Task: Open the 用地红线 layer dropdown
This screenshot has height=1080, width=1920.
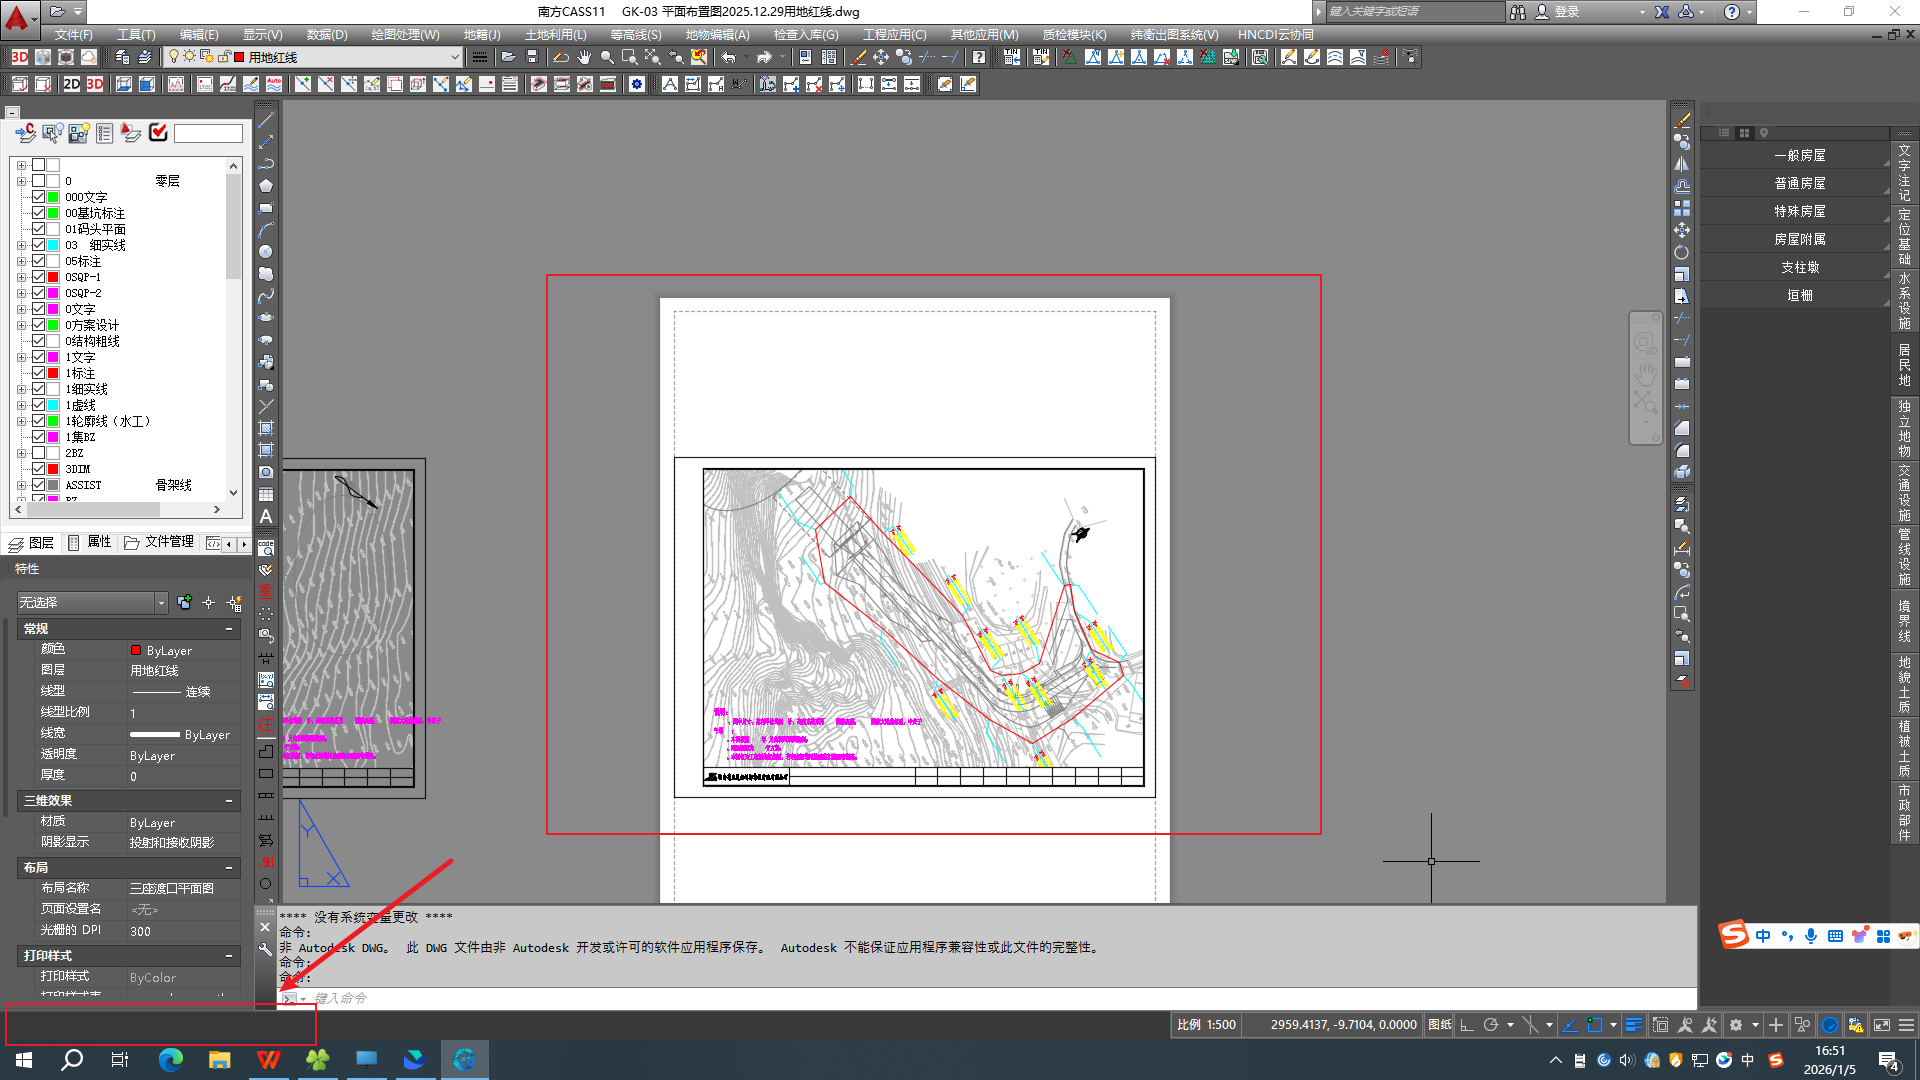Action: 454,57
